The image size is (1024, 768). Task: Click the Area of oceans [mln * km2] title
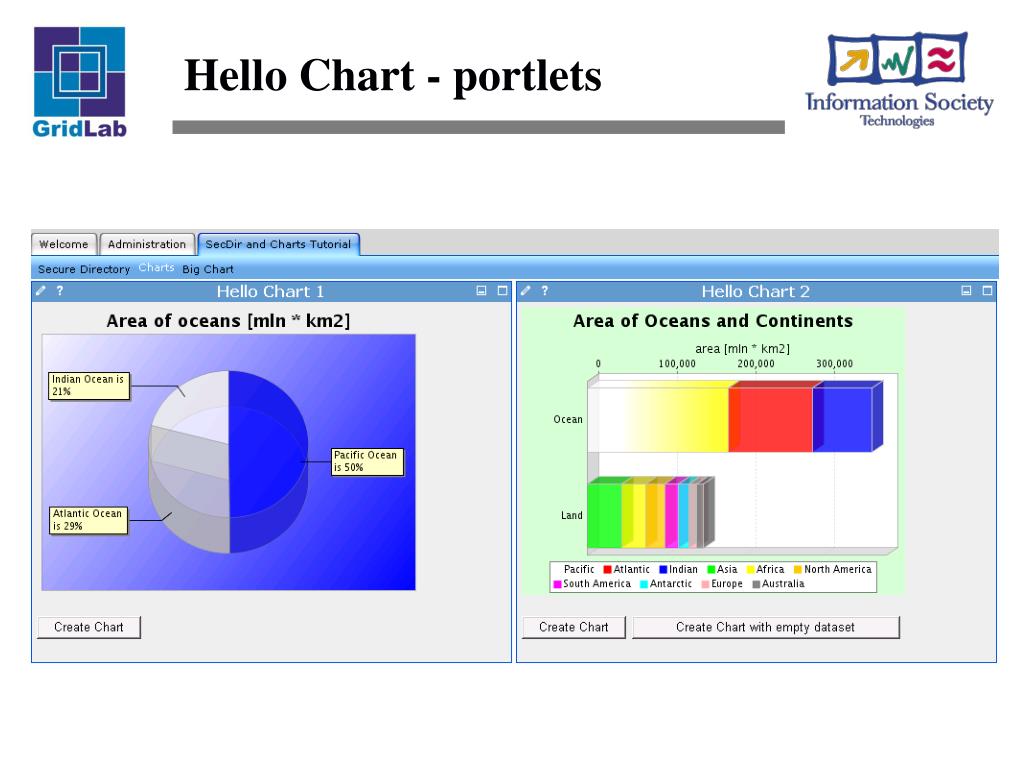point(229,321)
